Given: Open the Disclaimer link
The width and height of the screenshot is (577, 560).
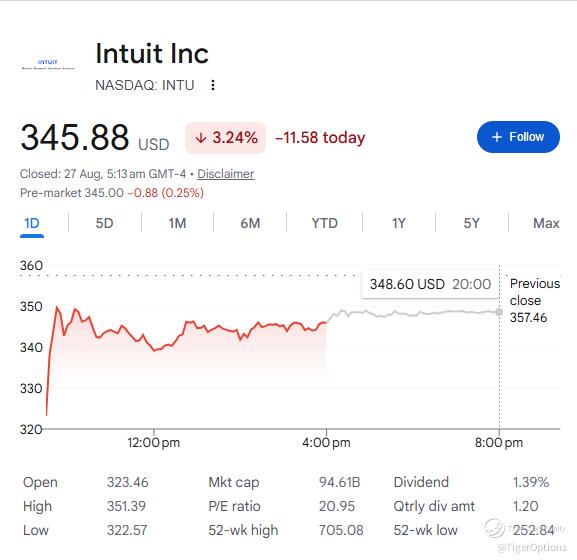Looking at the screenshot, I should [226, 174].
